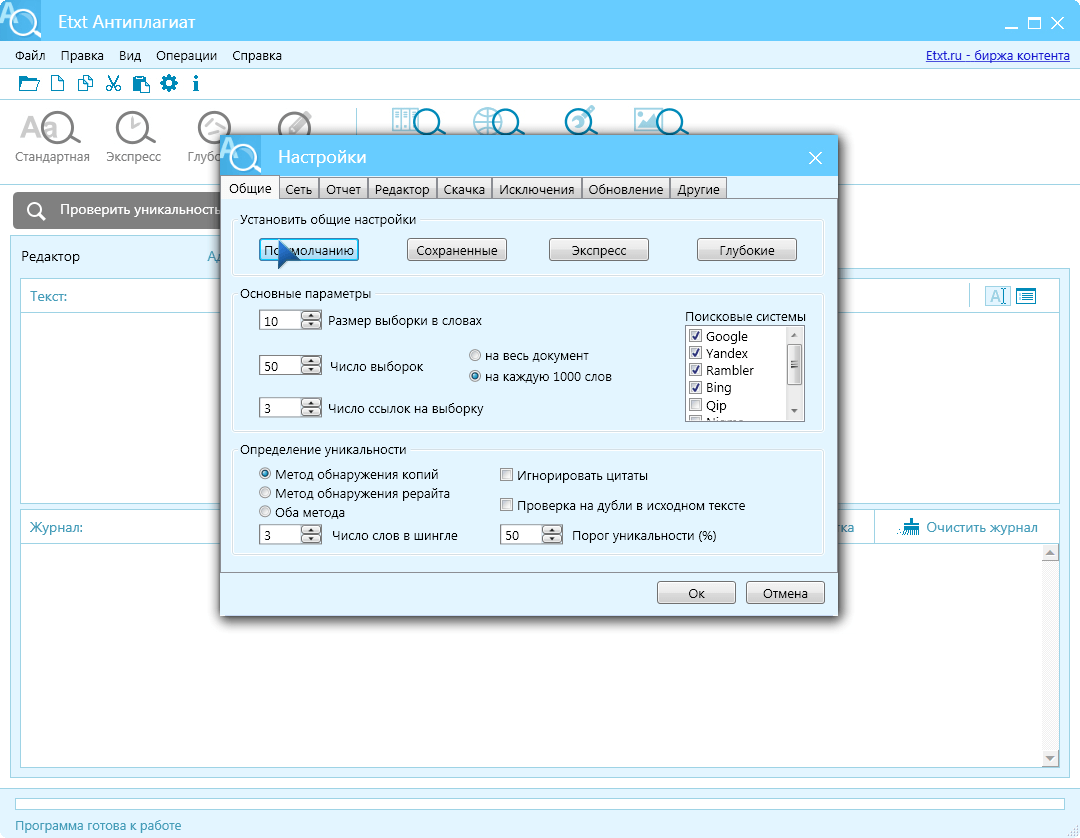The height and width of the screenshot is (838, 1080).
Task: Open the Редактор settings tab
Action: (x=402, y=189)
